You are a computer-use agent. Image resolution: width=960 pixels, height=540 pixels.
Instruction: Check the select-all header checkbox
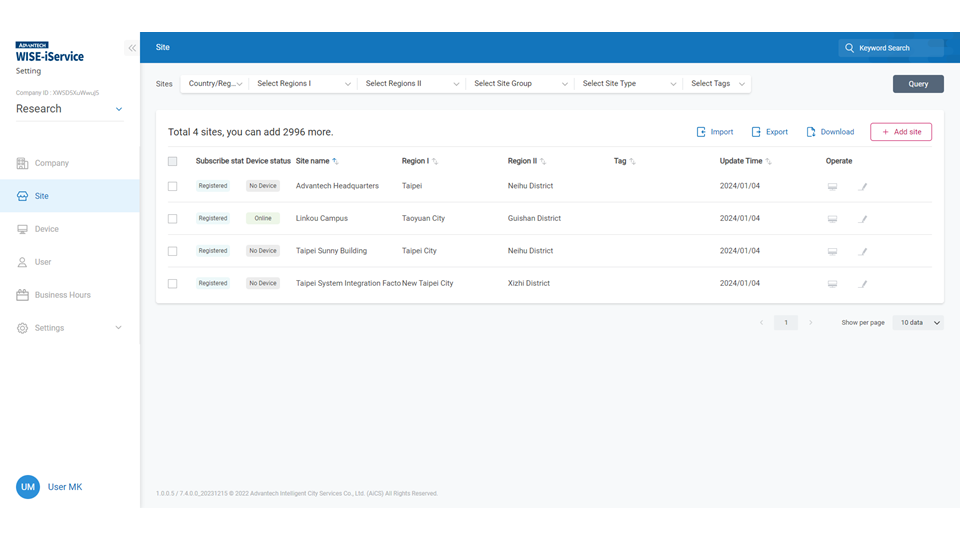[x=173, y=161]
